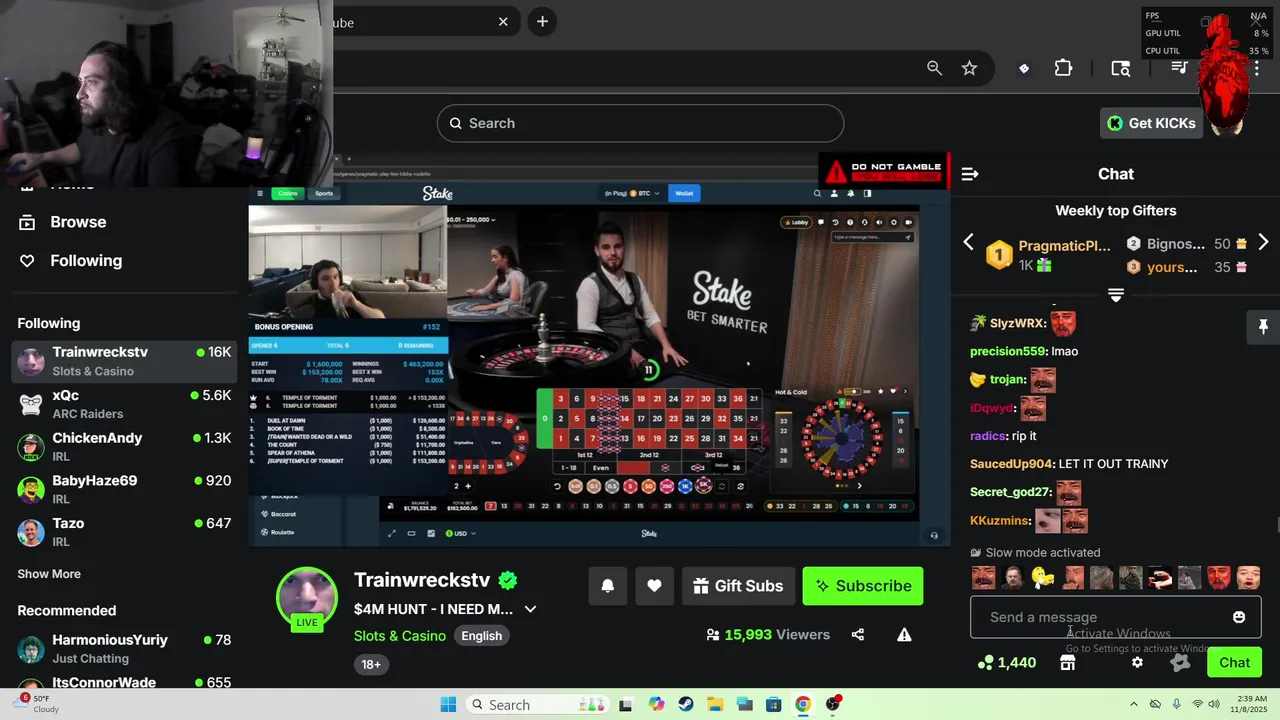The height and width of the screenshot is (720, 1280).
Task: Open HarmoniousYuriy recommended channel
Action: tap(125, 648)
